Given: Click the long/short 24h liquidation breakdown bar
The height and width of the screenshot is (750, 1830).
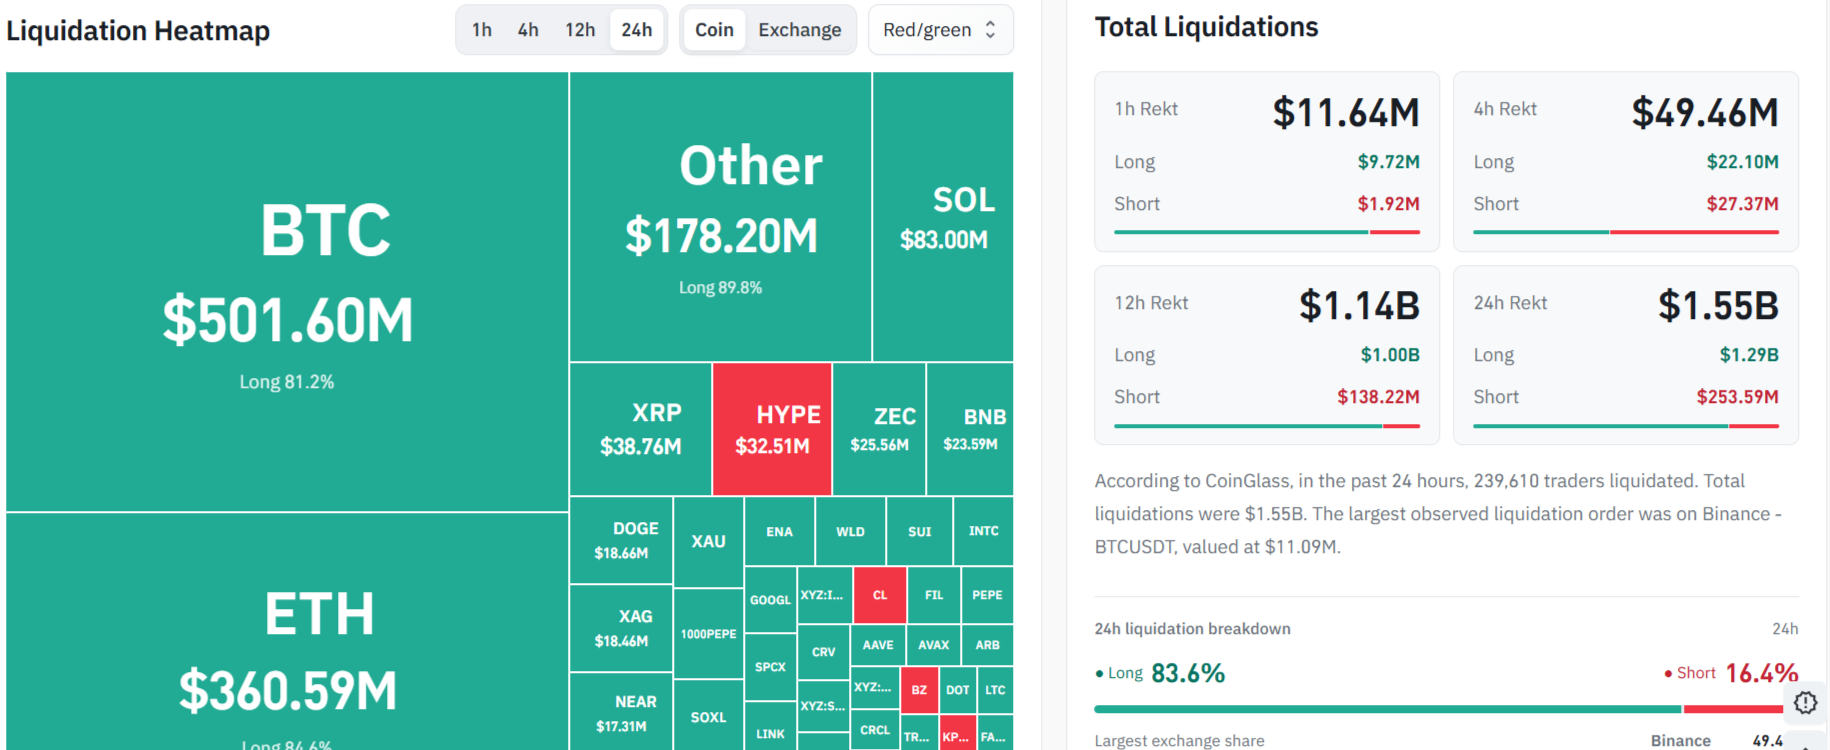Looking at the screenshot, I should (x=1446, y=709).
